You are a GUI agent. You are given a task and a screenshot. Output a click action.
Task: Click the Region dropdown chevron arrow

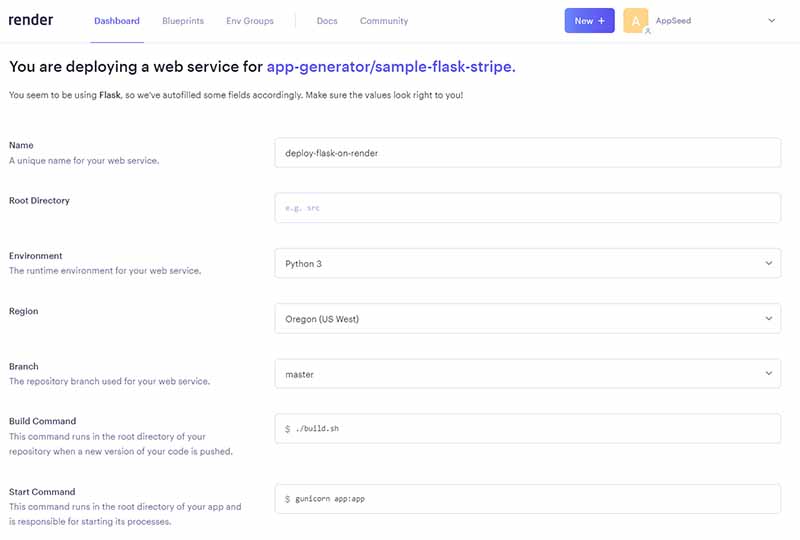[x=769, y=319]
